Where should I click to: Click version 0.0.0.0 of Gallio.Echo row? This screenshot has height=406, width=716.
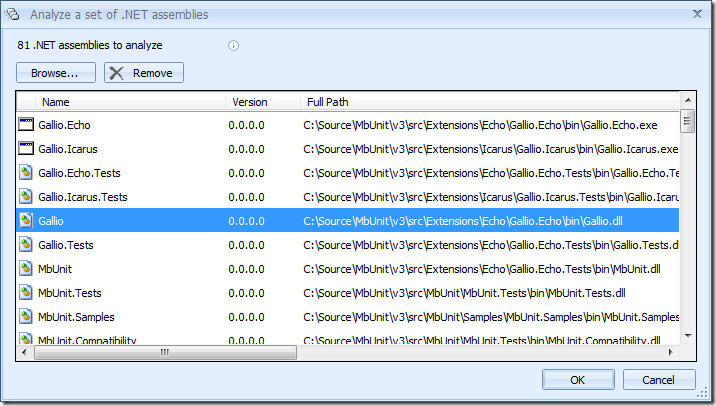pos(247,125)
